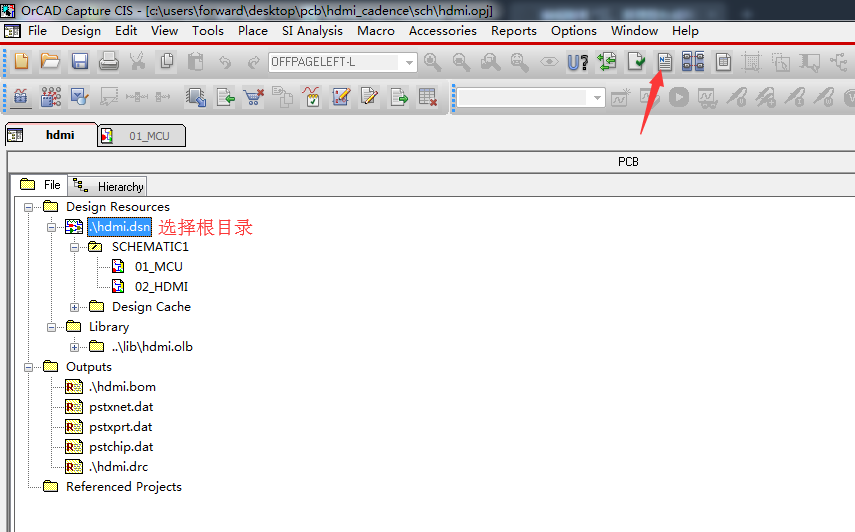
Task: Click the notebook with pencil icon
Action: click(x=341, y=98)
